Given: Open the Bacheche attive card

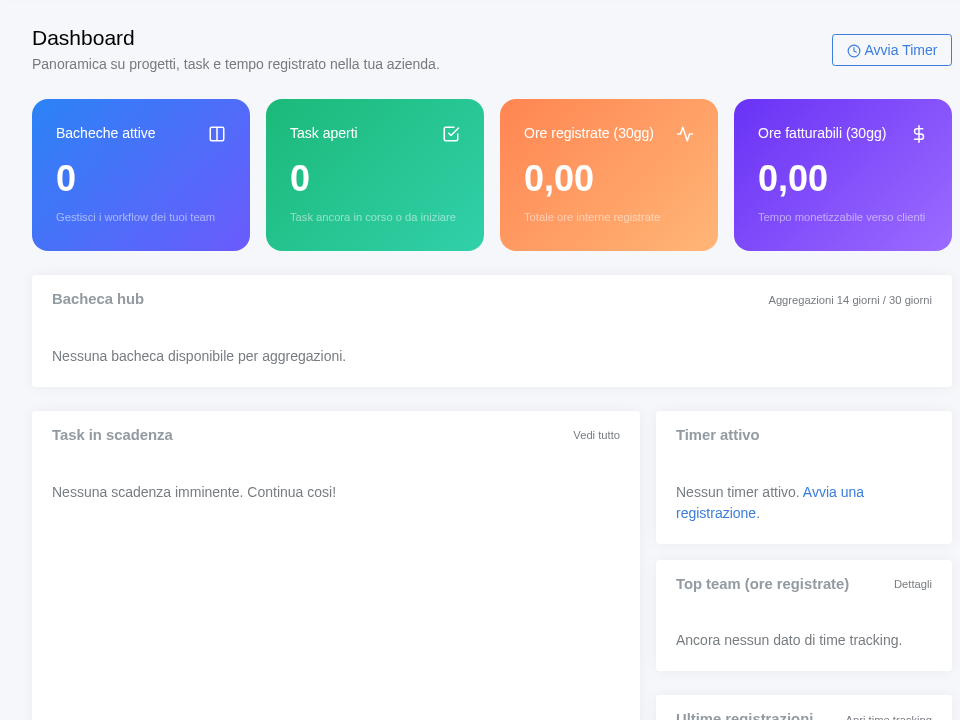Looking at the screenshot, I should 141,175.
